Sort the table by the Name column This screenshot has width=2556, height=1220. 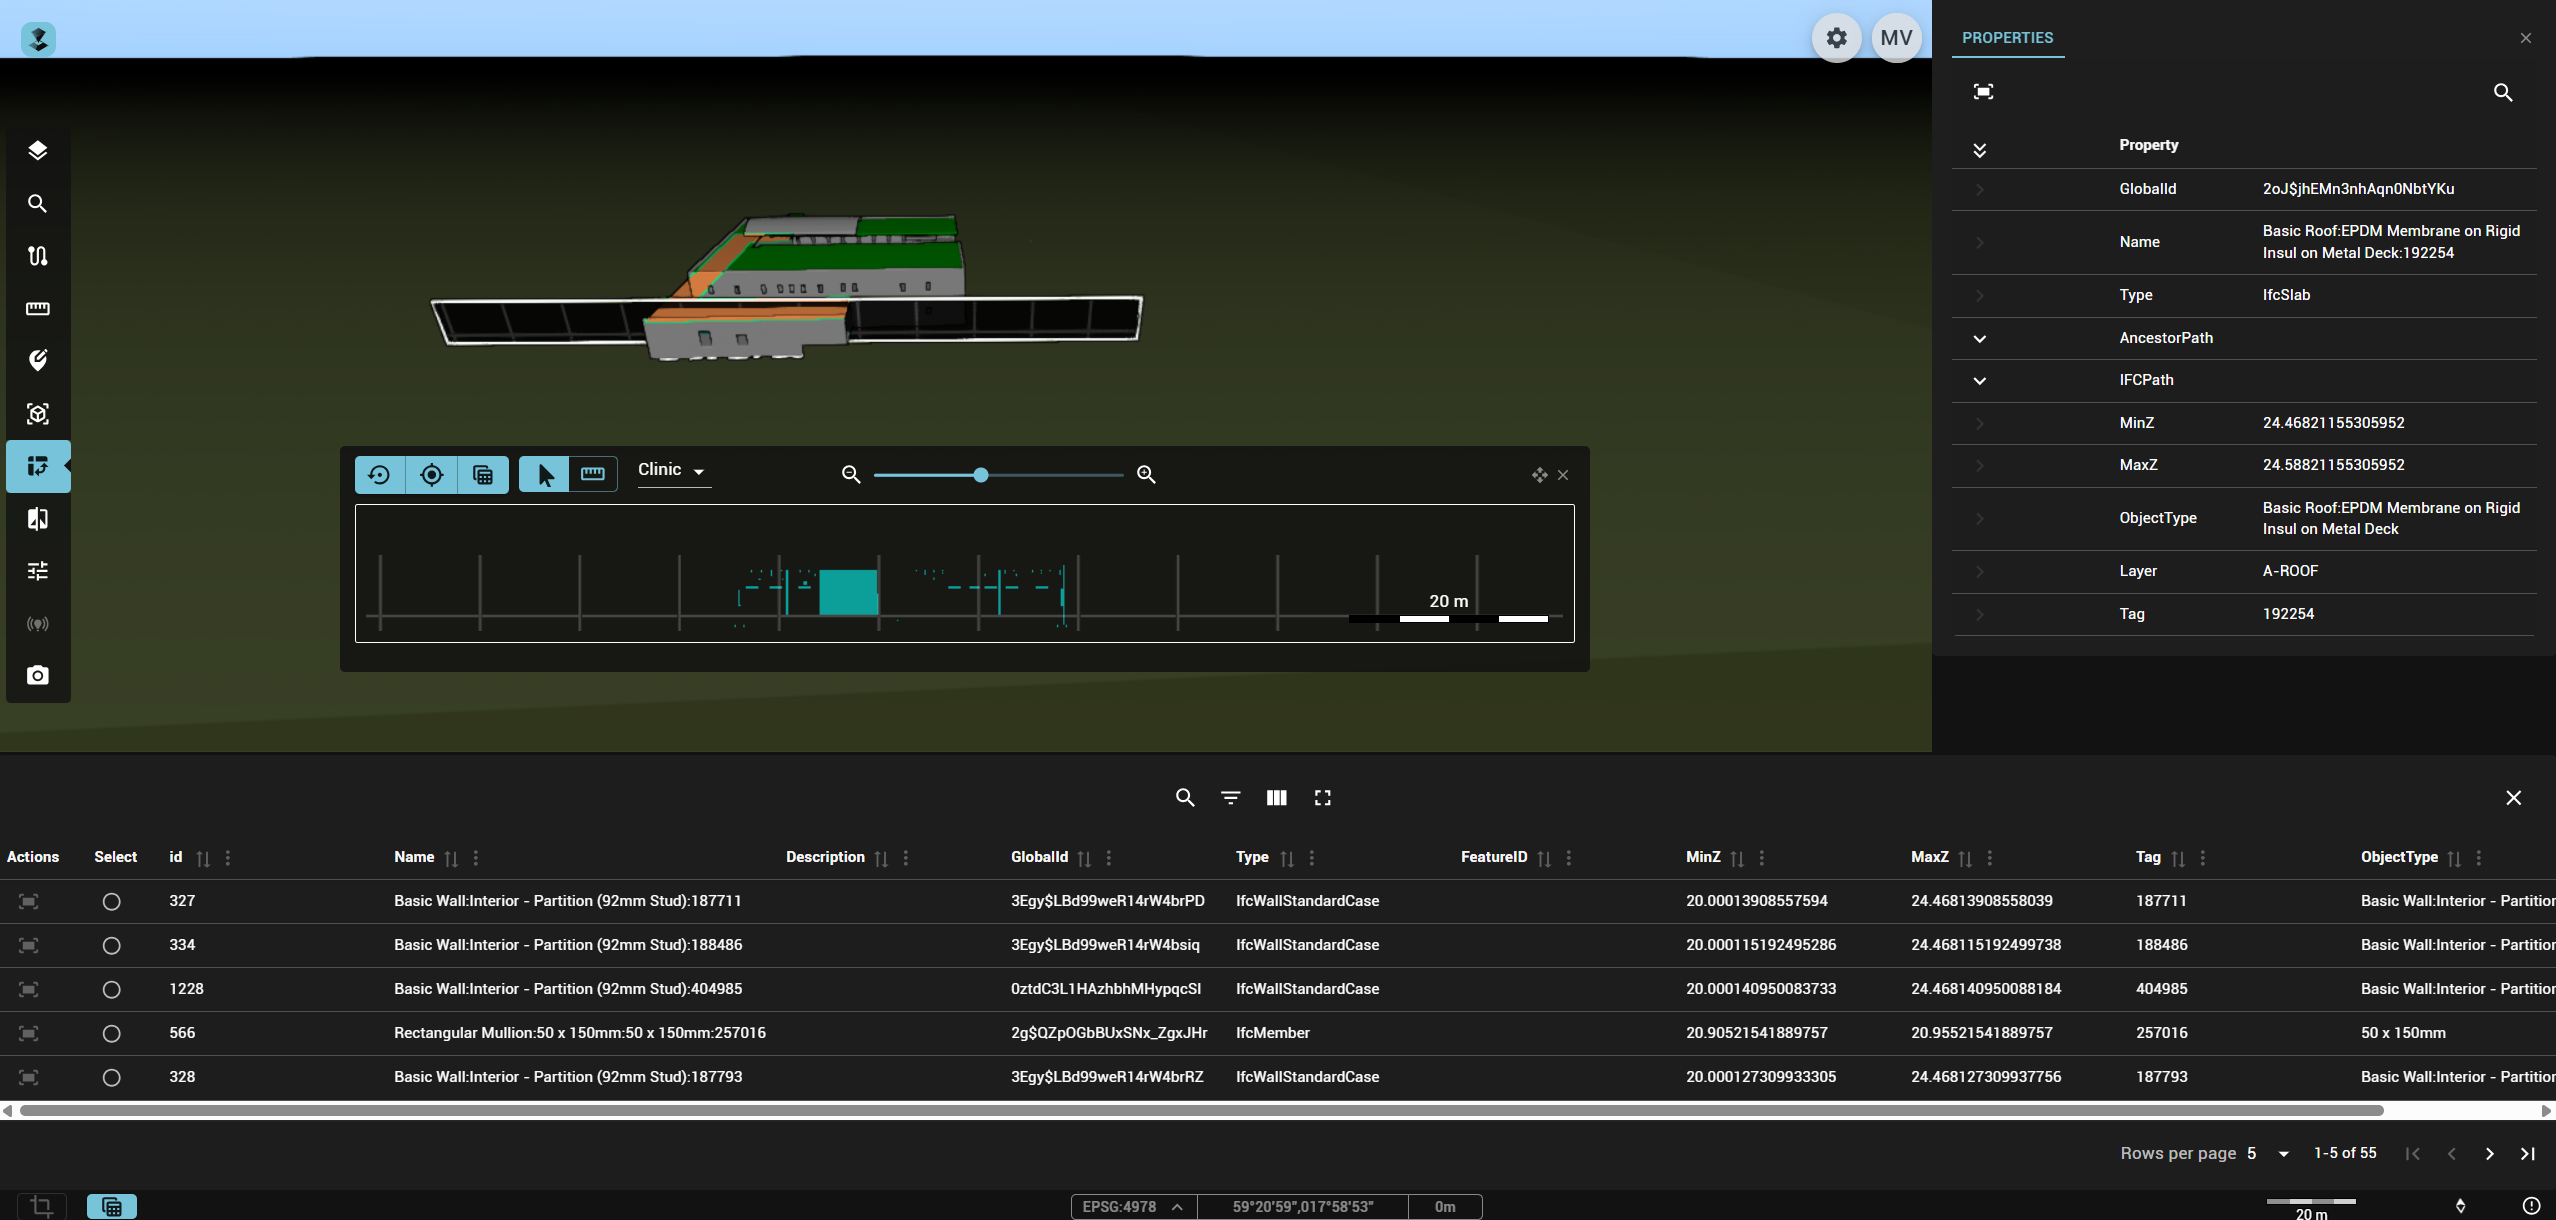coord(450,857)
